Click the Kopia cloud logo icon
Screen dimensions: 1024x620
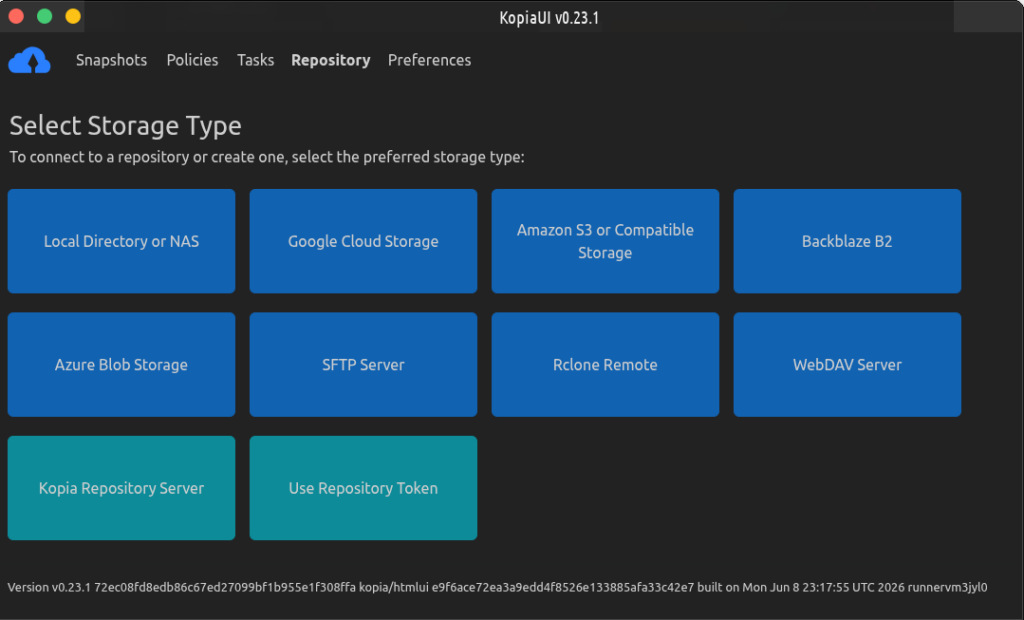tap(29, 60)
